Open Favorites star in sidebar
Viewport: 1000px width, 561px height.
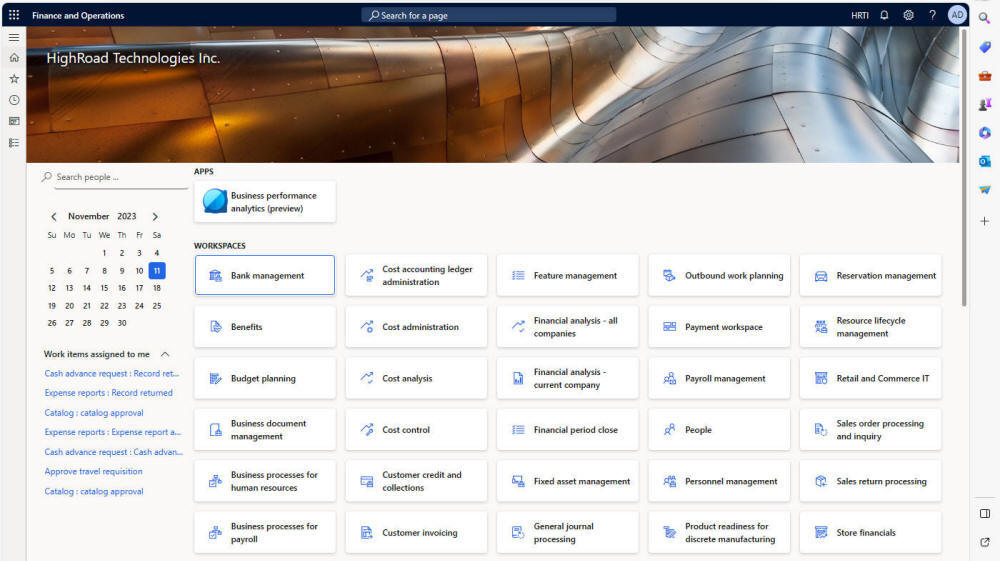[14, 79]
